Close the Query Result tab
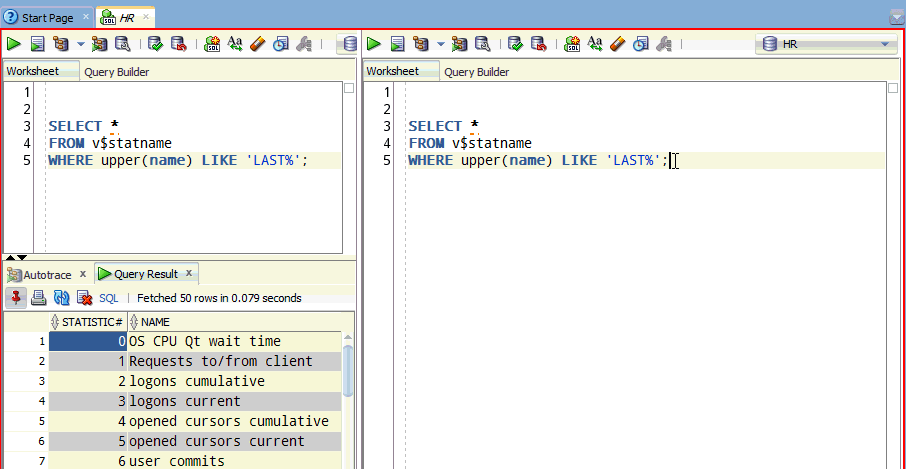The width and height of the screenshot is (906, 469). (x=189, y=273)
